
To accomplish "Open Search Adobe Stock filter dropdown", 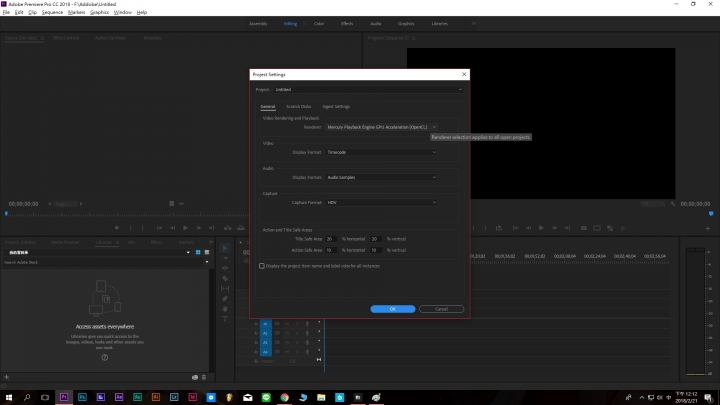I will (x=207, y=262).
